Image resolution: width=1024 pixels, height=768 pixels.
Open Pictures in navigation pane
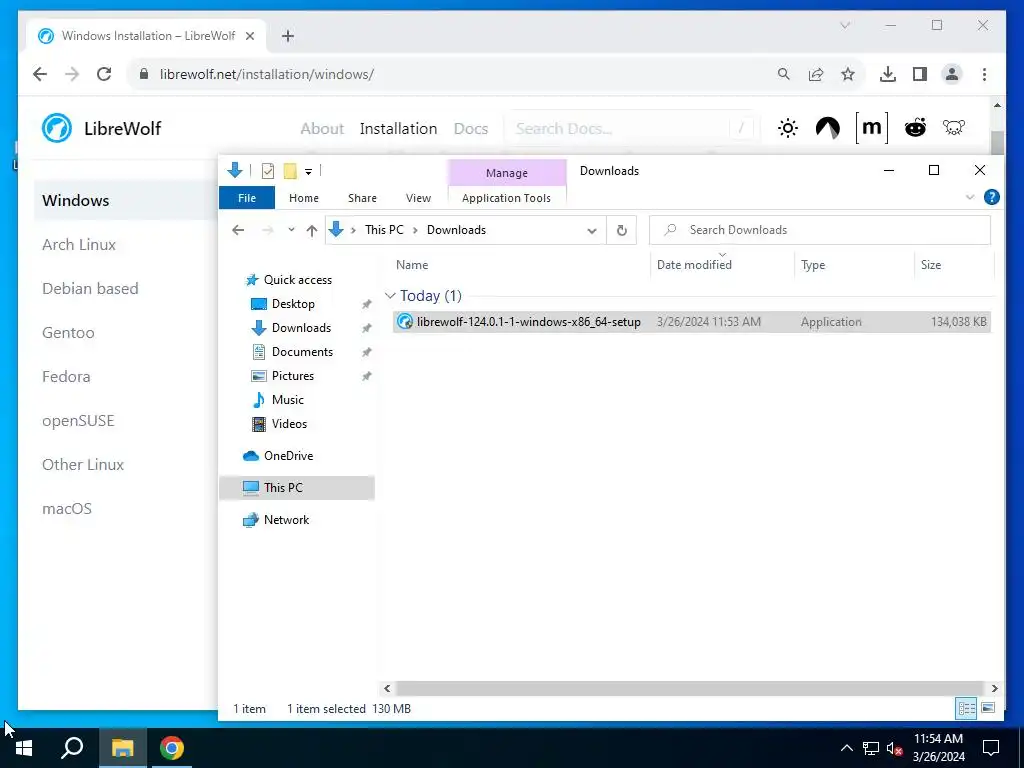click(x=293, y=376)
